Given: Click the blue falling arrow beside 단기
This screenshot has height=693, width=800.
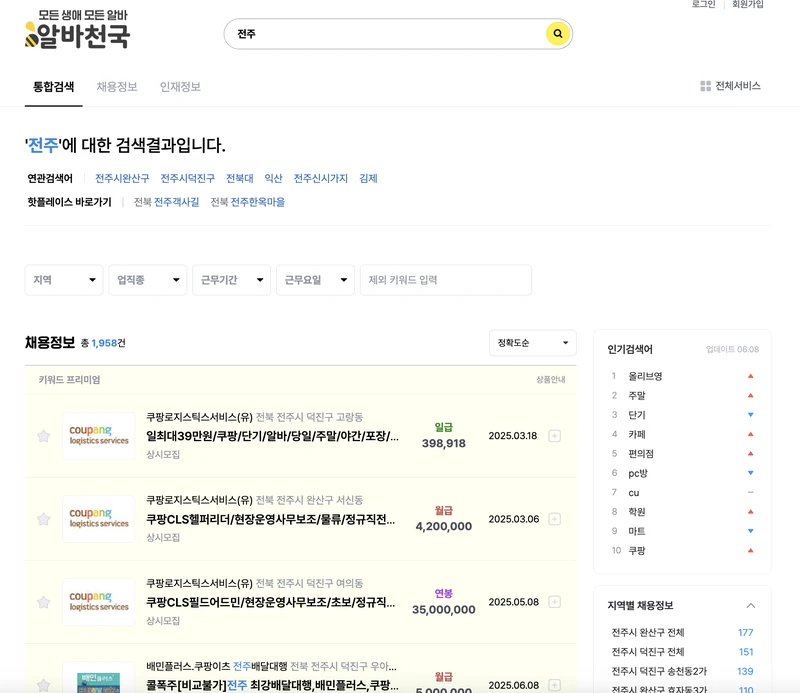Looking at the screenshot, I should pyautogui.click(x=750, y=414).
